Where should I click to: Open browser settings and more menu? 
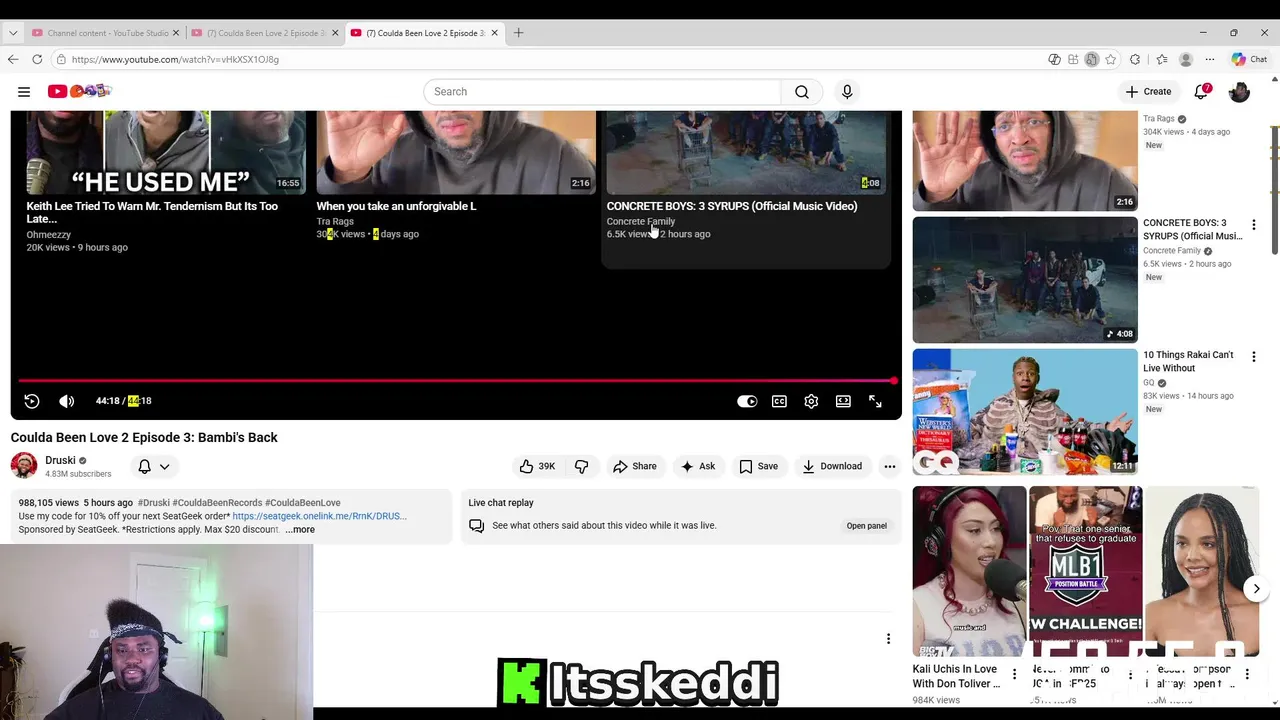[1210, 60]
